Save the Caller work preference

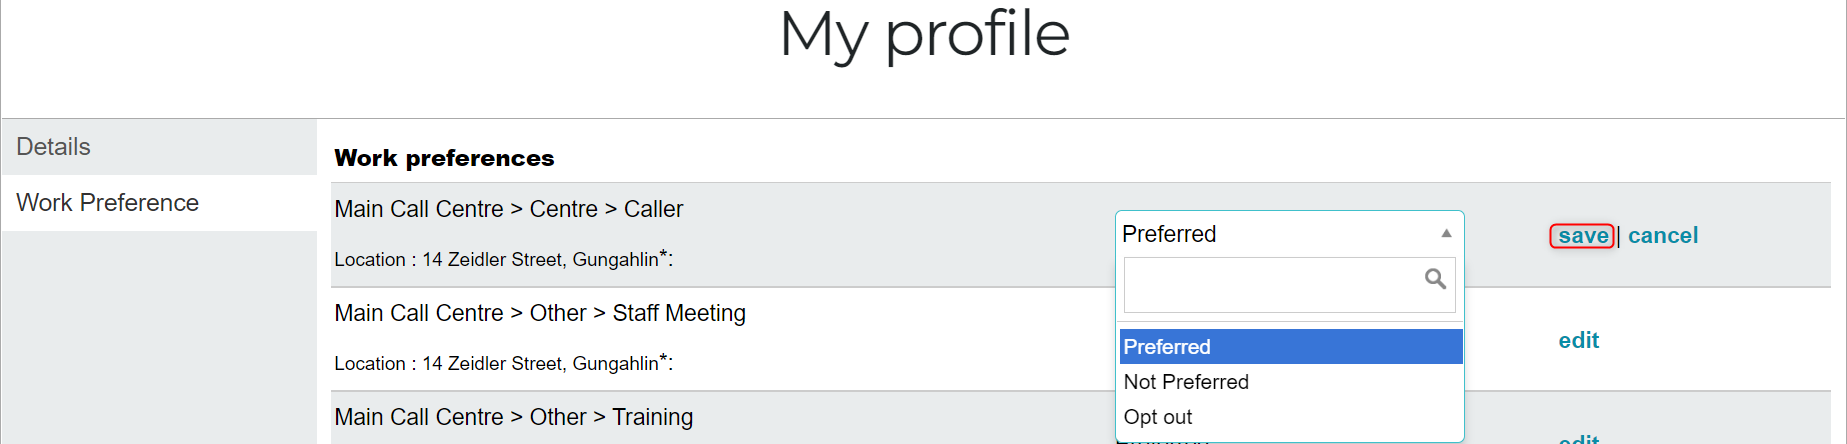point(1583,236)
